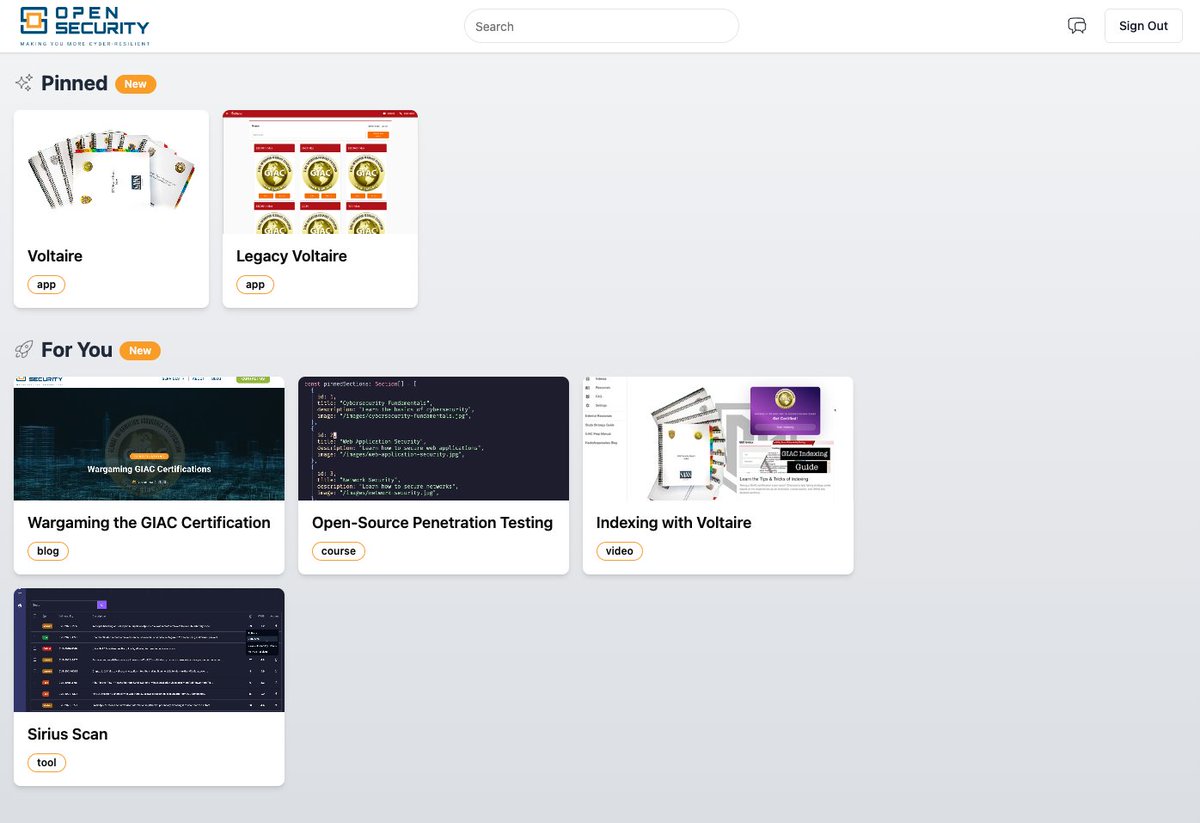The height and width of the screenshot is (823, 1200).
Task: Click the For You section heading
Action: coord(77,350)
